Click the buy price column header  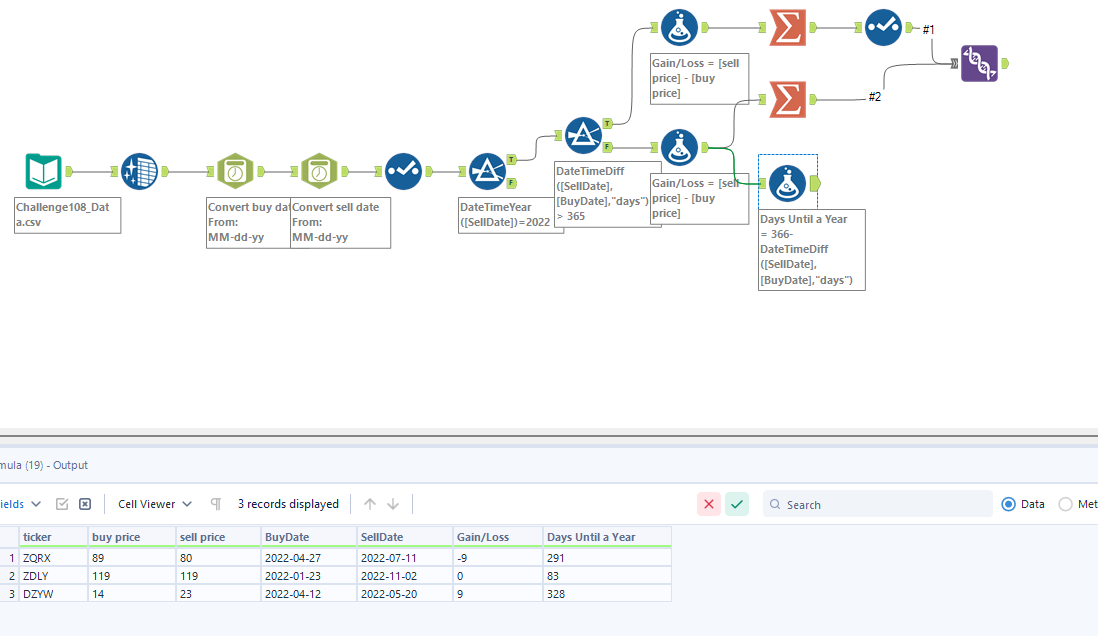(132, 537)
